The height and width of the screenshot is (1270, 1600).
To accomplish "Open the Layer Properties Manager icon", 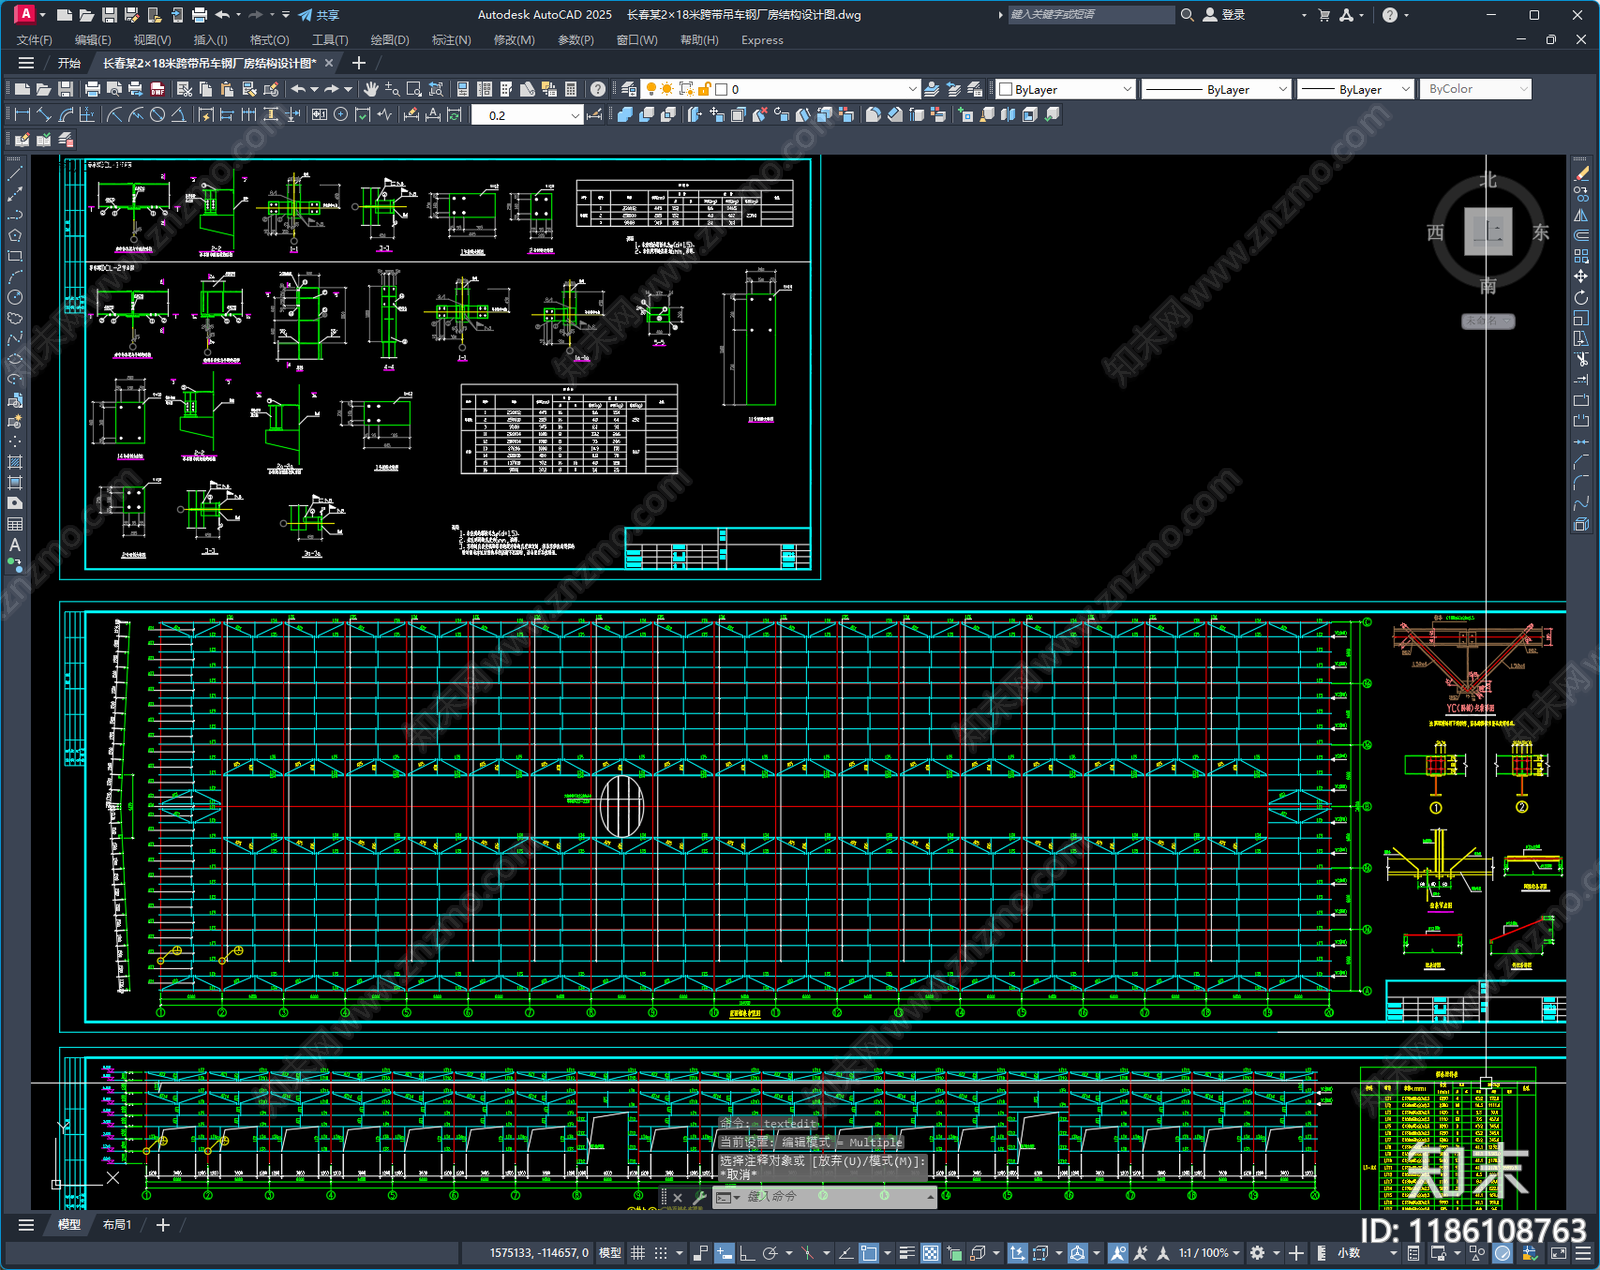I will [x=629, y=89].
